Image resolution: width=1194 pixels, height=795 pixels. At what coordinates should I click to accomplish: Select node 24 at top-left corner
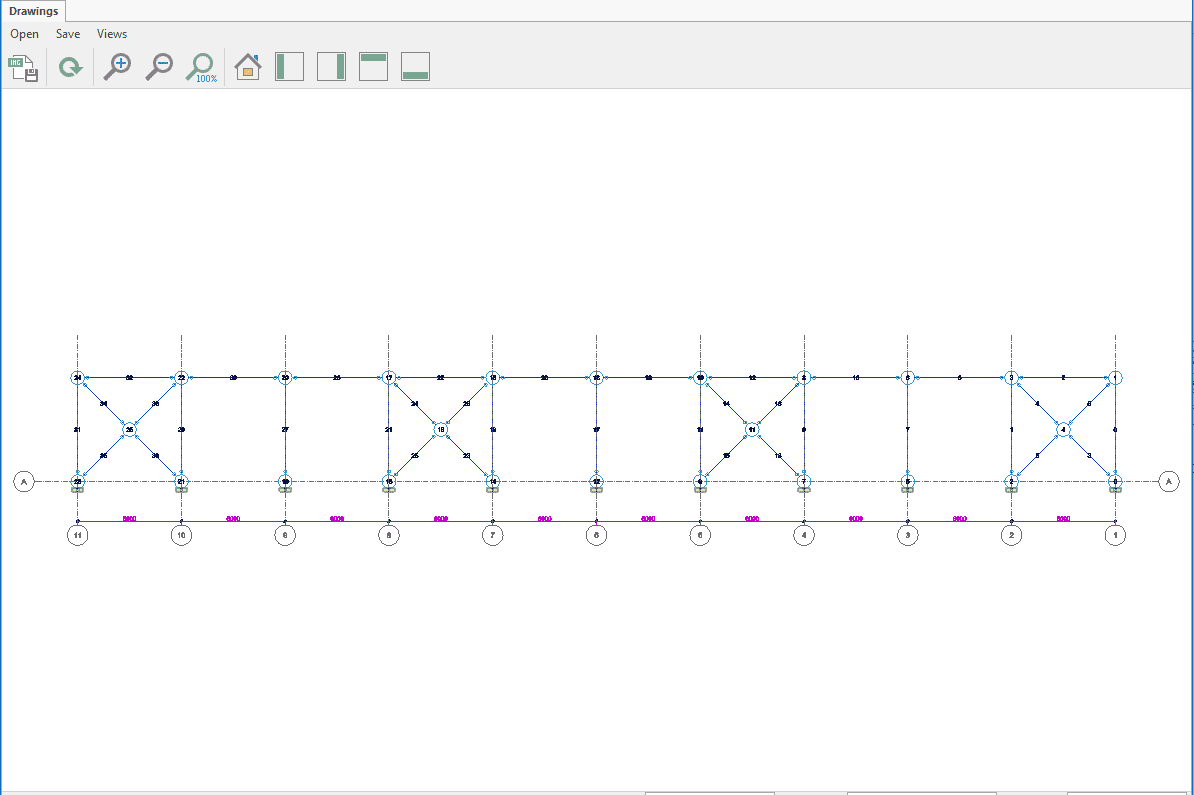coord(77,378)
